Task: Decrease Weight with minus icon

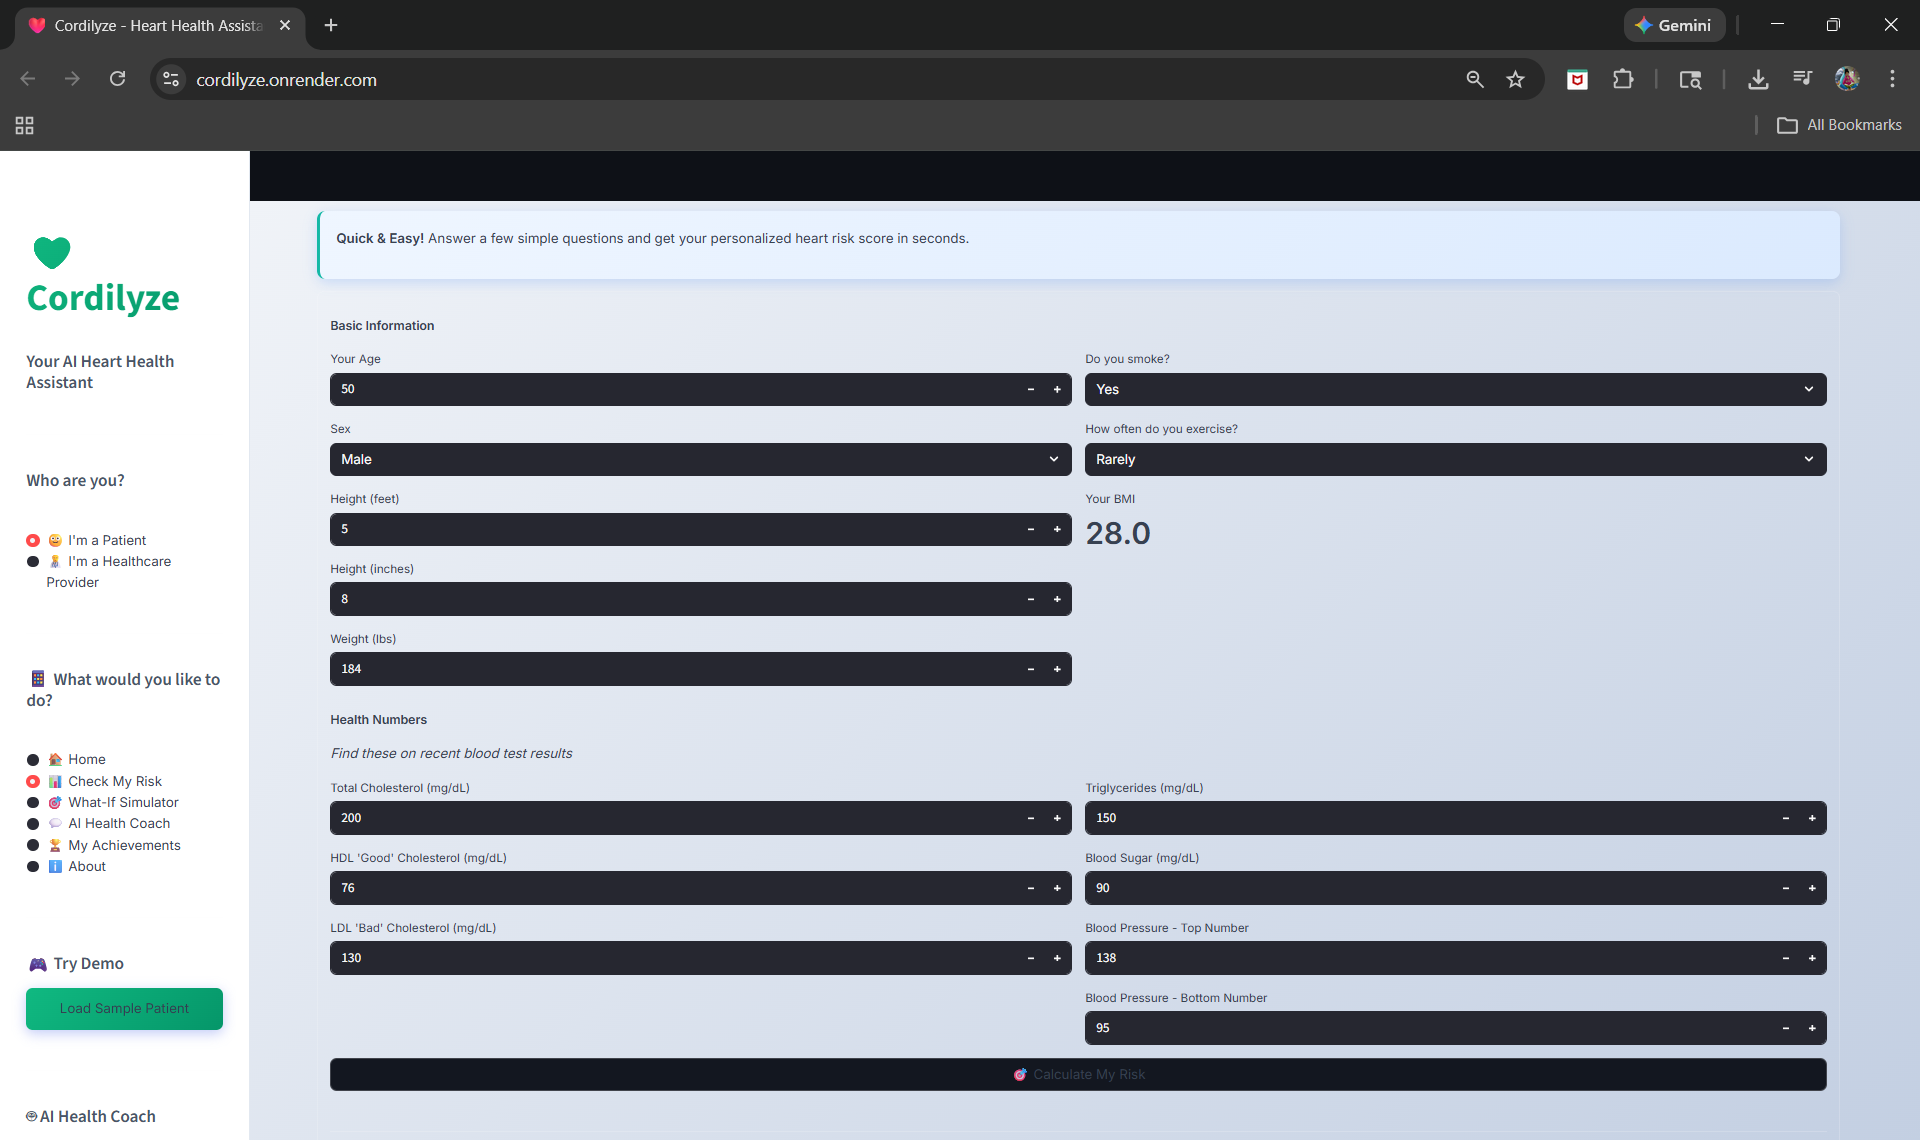Action: point(1031,670)
